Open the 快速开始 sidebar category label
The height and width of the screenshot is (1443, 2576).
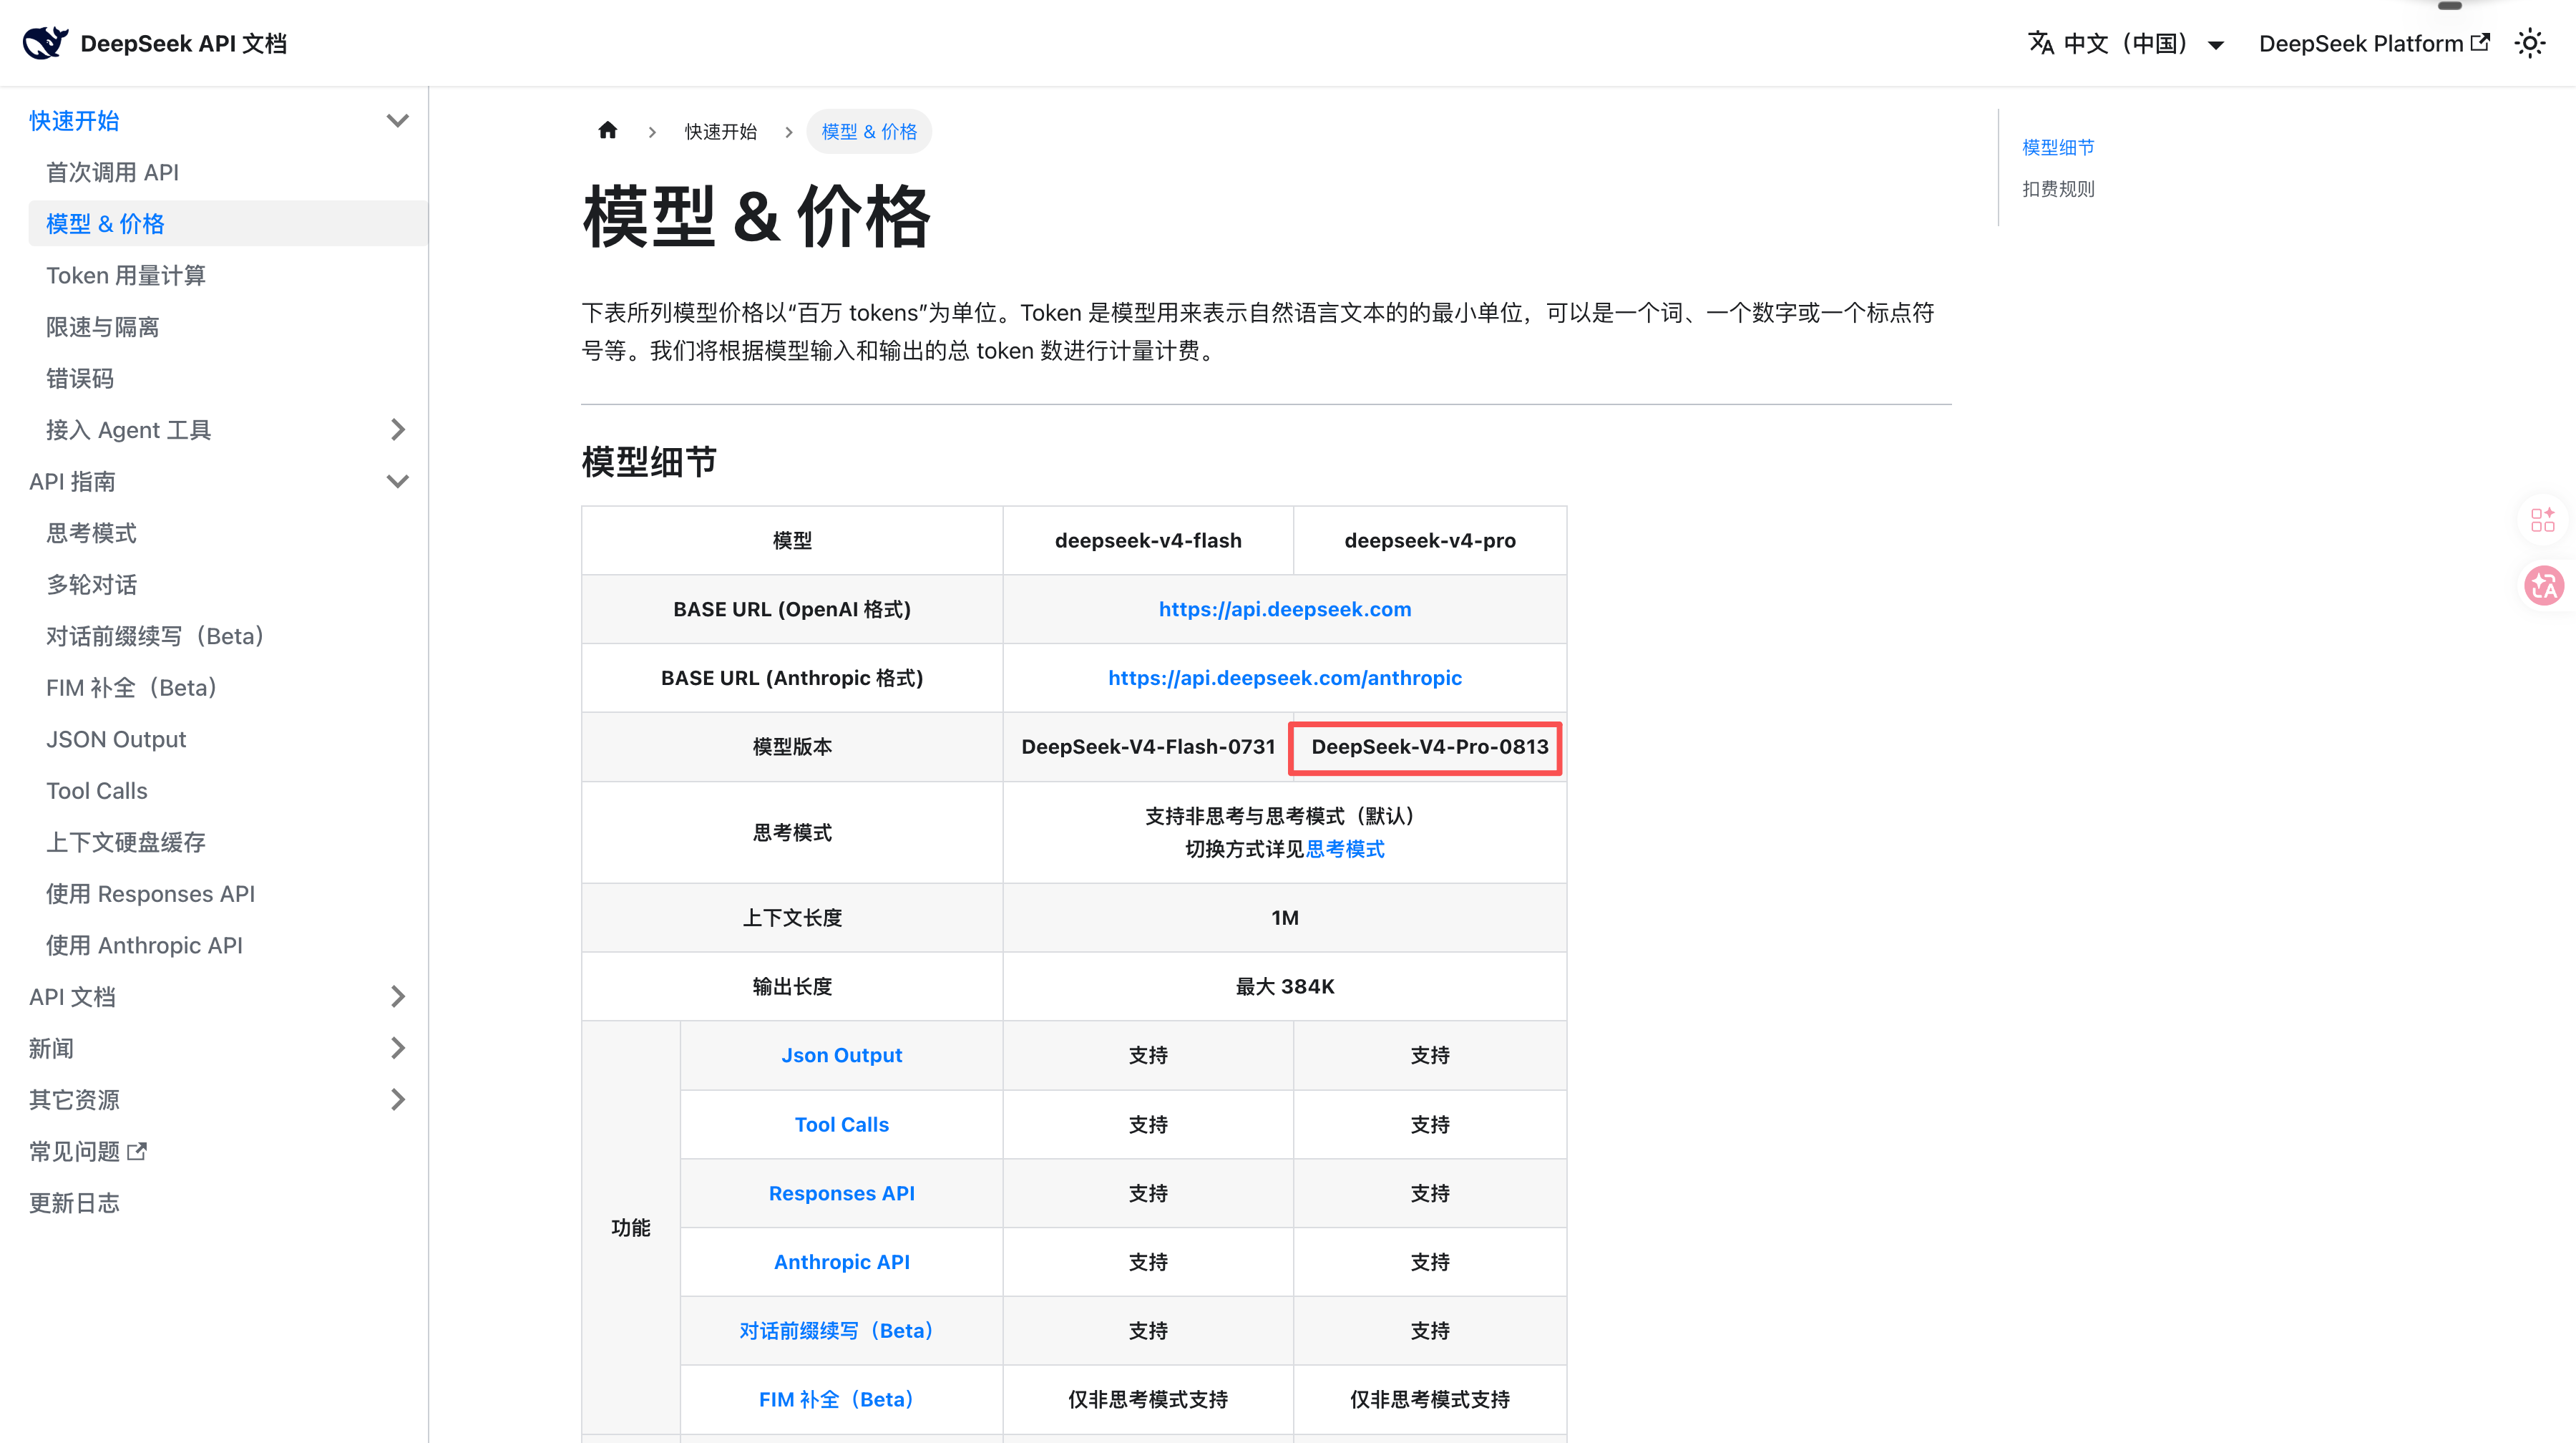coord(75,121)
